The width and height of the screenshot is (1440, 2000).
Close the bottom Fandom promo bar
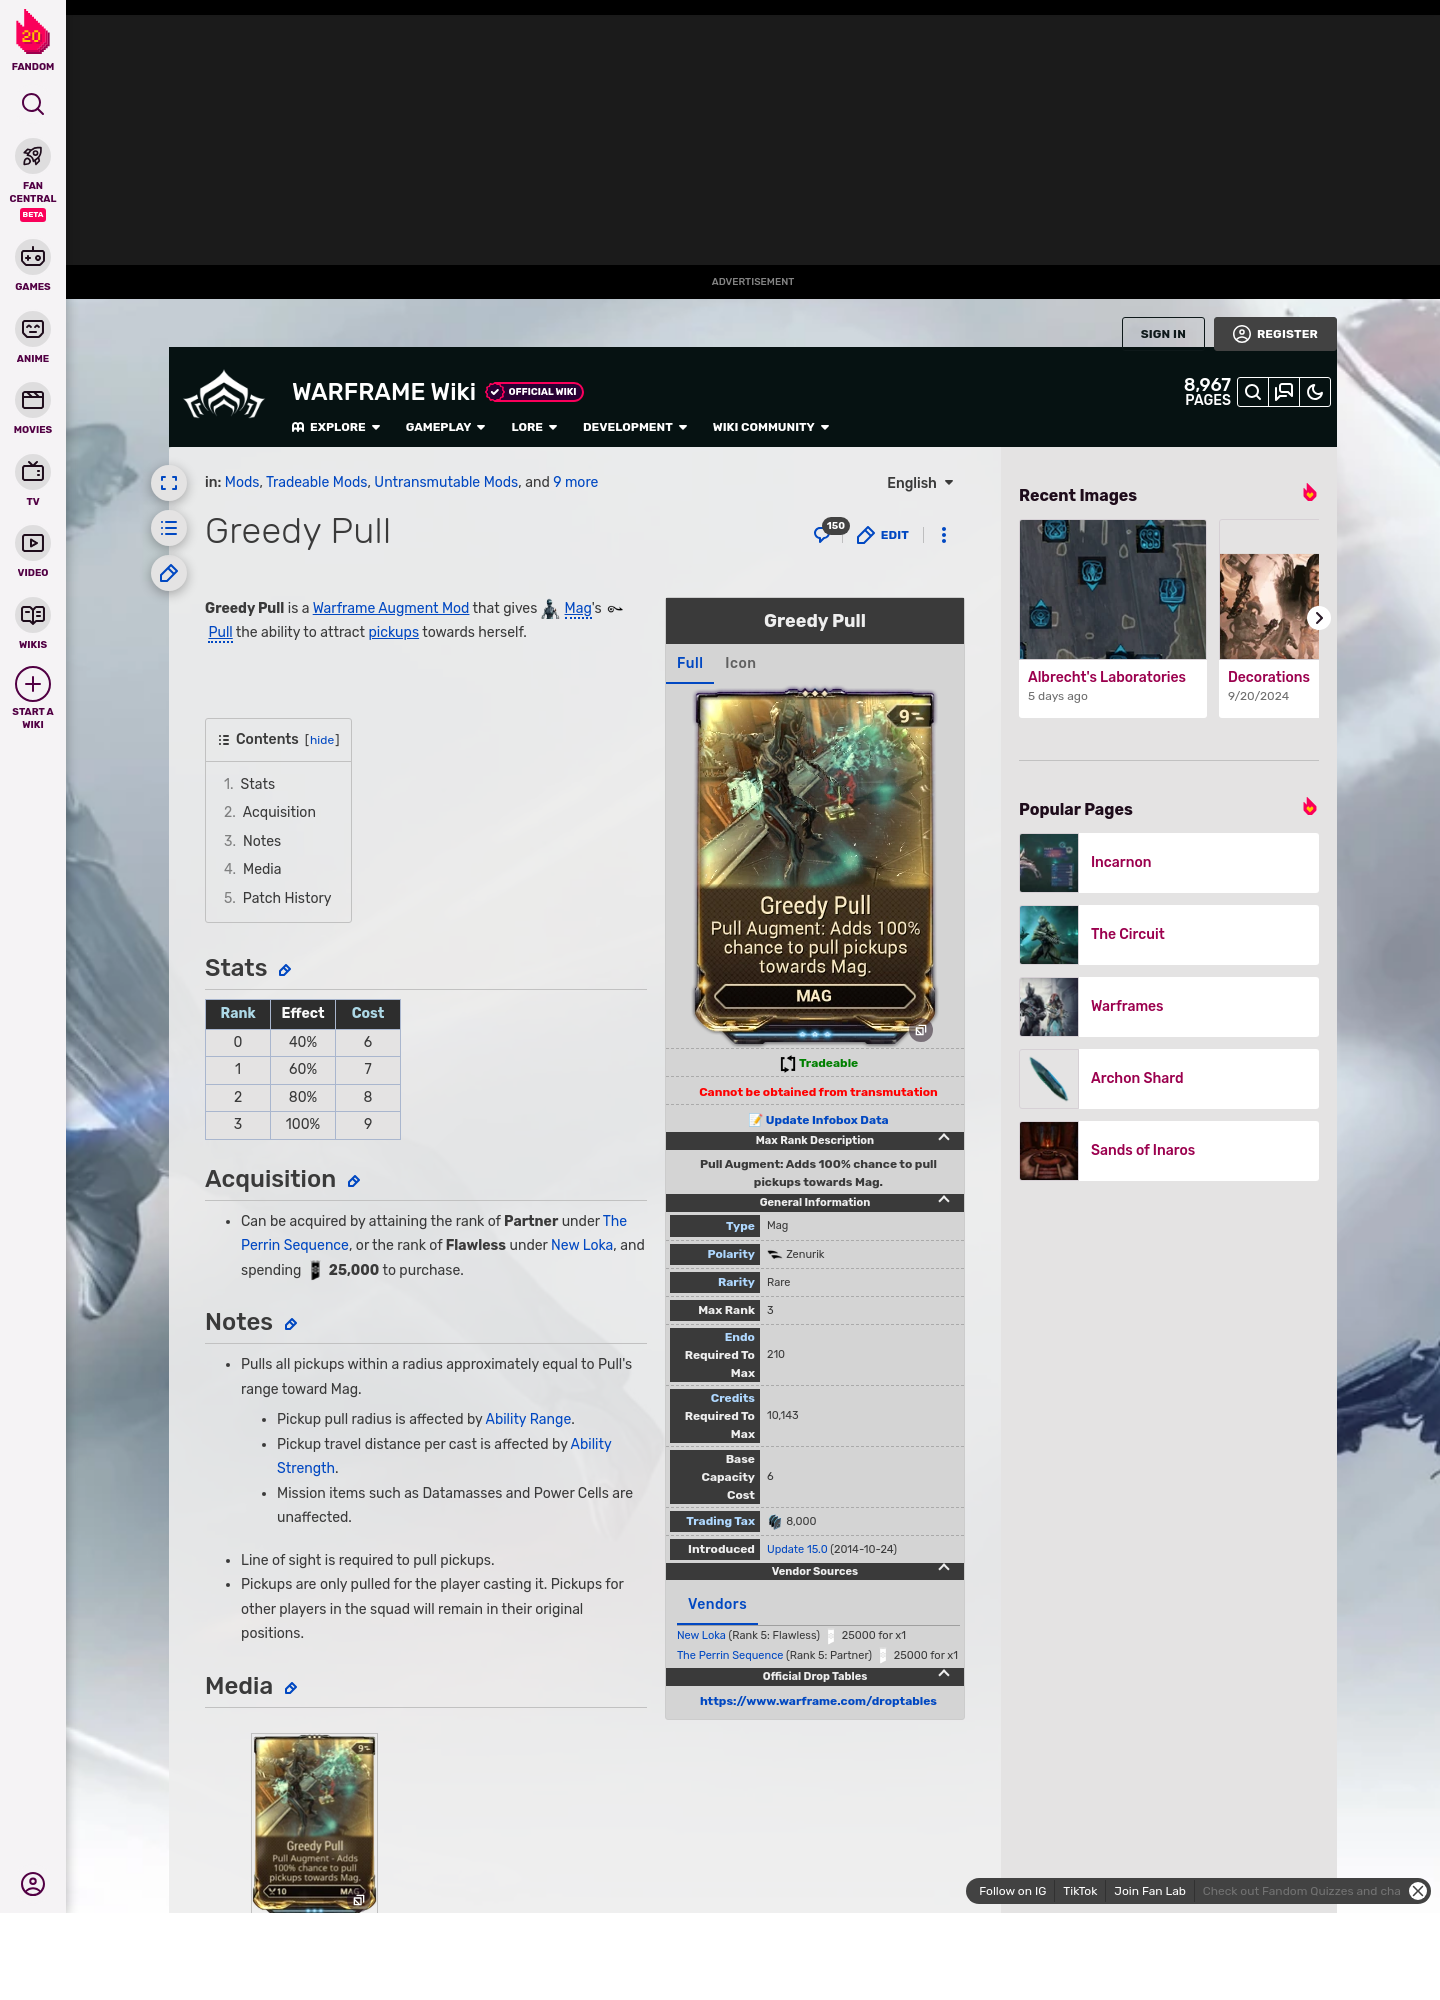click(1418, 1891)
